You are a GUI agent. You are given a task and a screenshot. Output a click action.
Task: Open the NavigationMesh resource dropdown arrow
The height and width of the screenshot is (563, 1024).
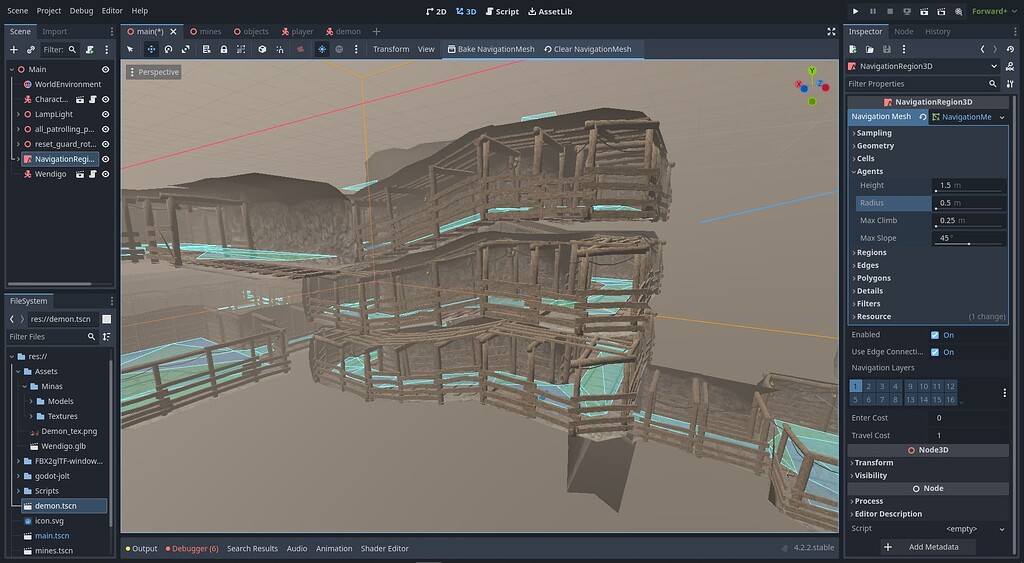1002,118
